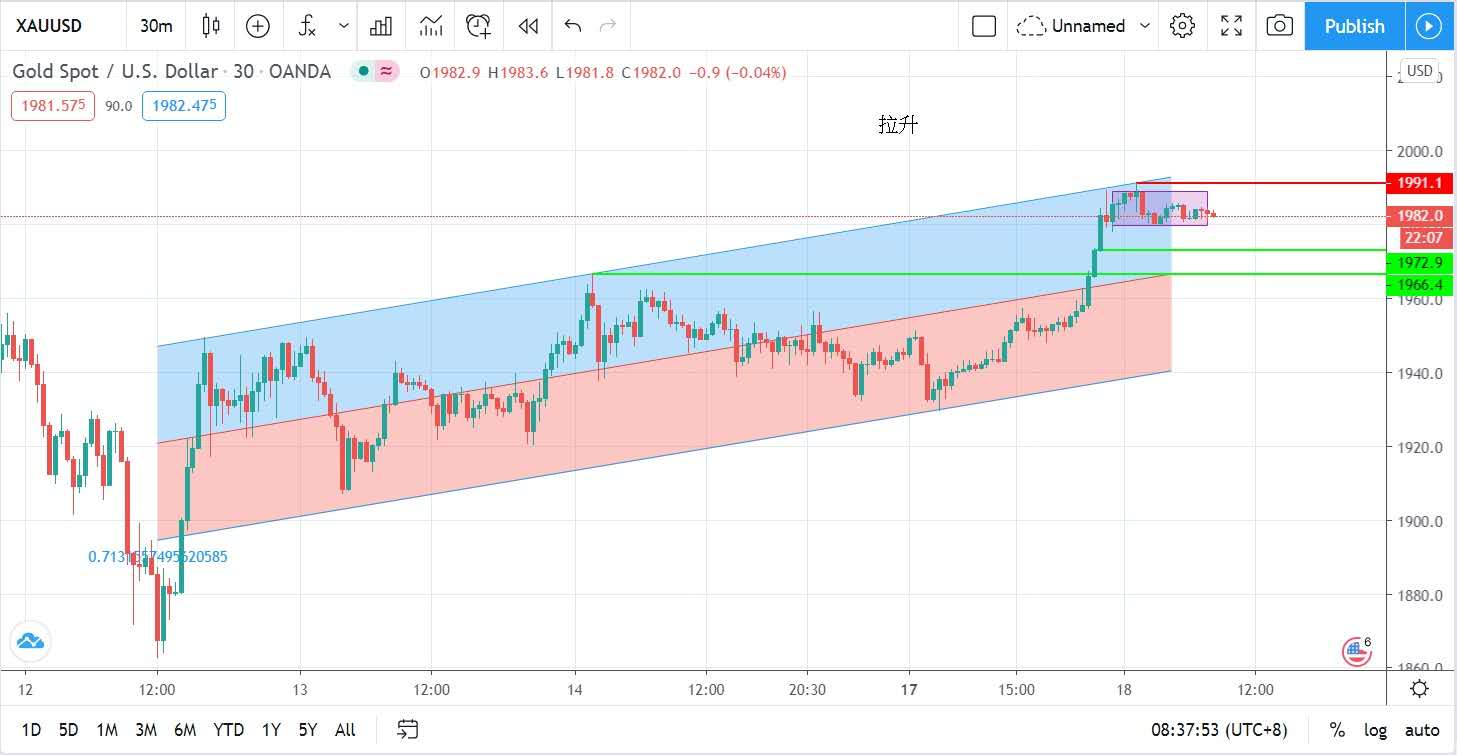Click the create alert clock icon
Image resolution: width=1457 pixels, height=755 pixels.
(479, 26)
